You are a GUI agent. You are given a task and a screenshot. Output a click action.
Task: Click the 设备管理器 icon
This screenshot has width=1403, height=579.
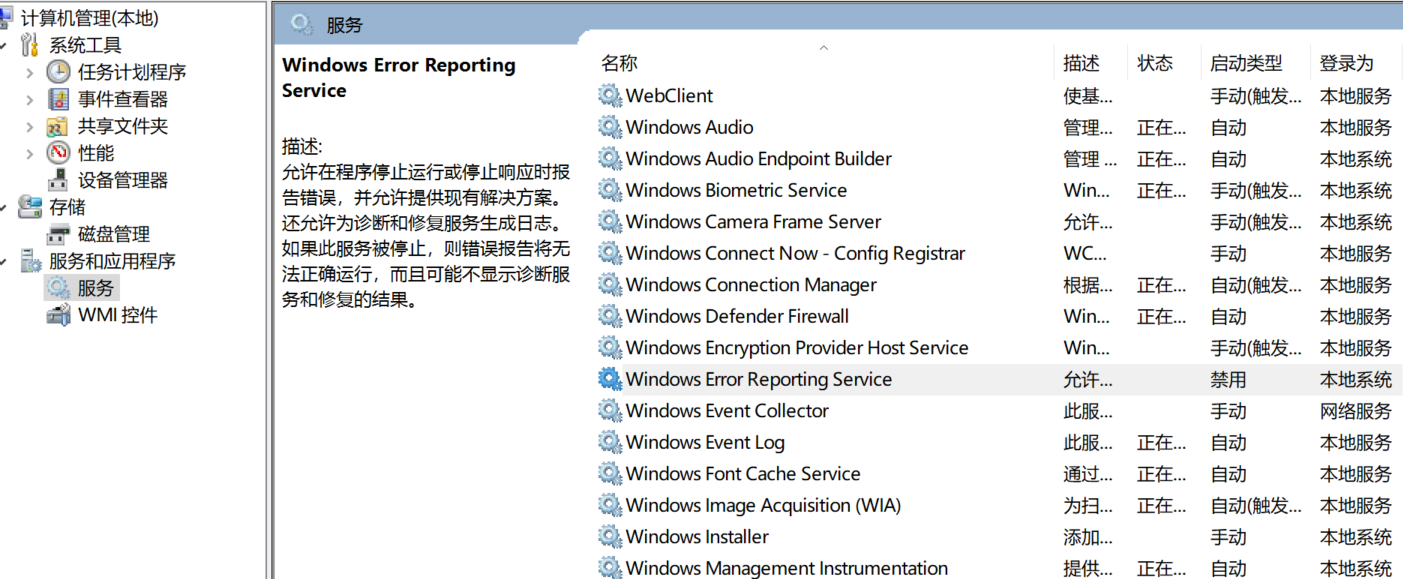59,180
